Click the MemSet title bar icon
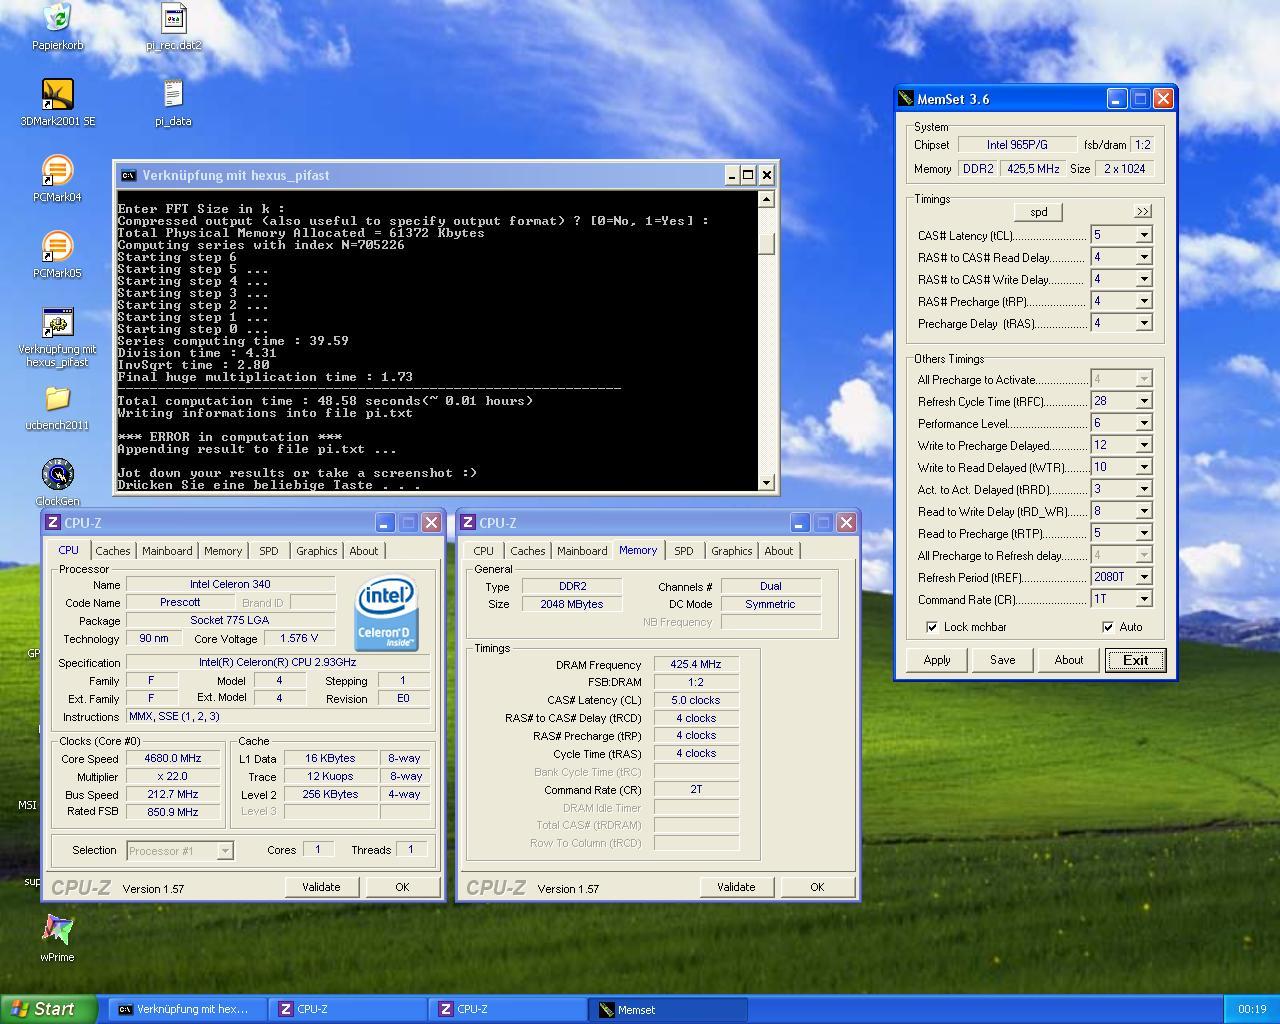The height and width of the screenshot is (1024, 1280). (906, 99)
